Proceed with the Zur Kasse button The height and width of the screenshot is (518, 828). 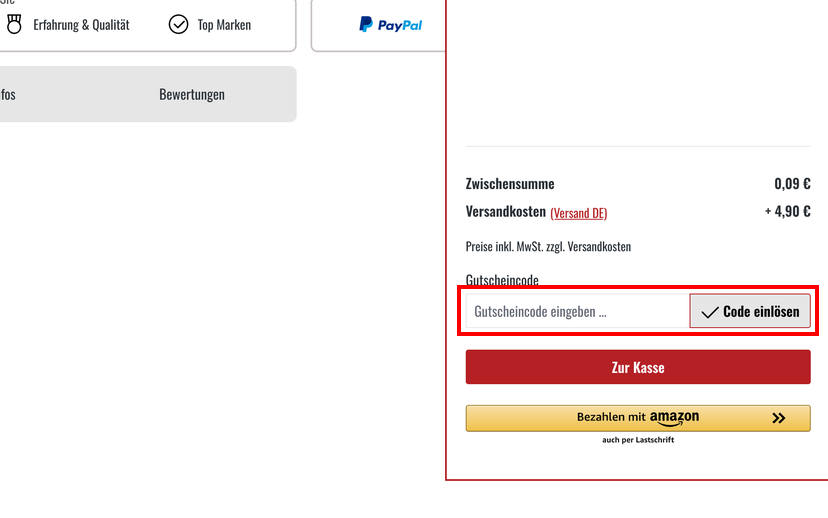638,367
